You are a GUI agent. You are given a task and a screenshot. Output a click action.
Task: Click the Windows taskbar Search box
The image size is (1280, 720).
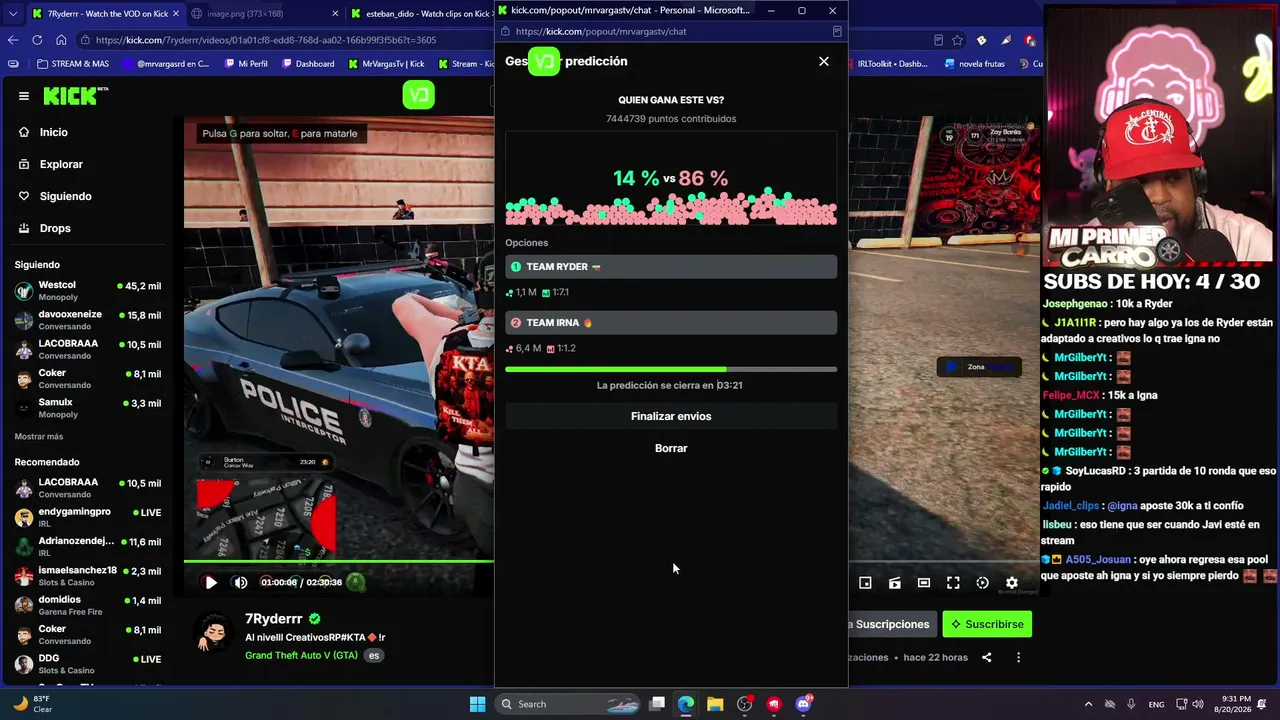pyautogui.click(x=567, y=704)
